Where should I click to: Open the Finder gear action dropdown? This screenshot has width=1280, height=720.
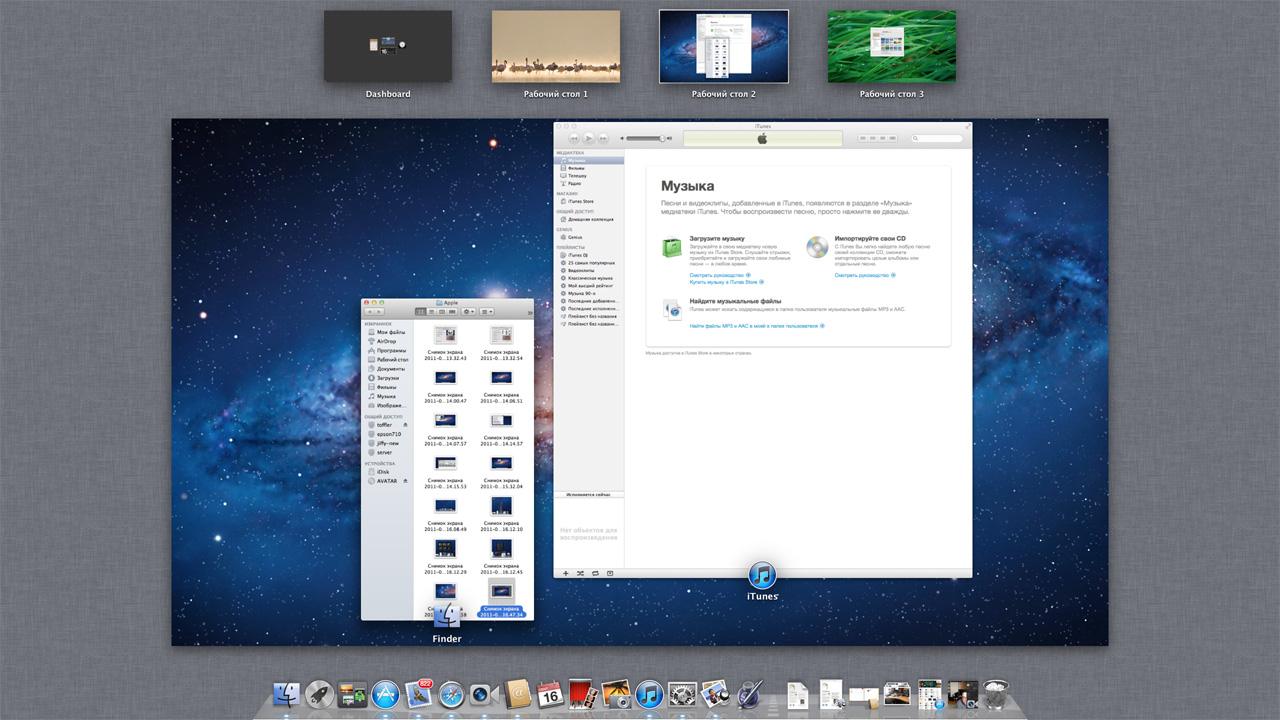click(x=468, y=313)
